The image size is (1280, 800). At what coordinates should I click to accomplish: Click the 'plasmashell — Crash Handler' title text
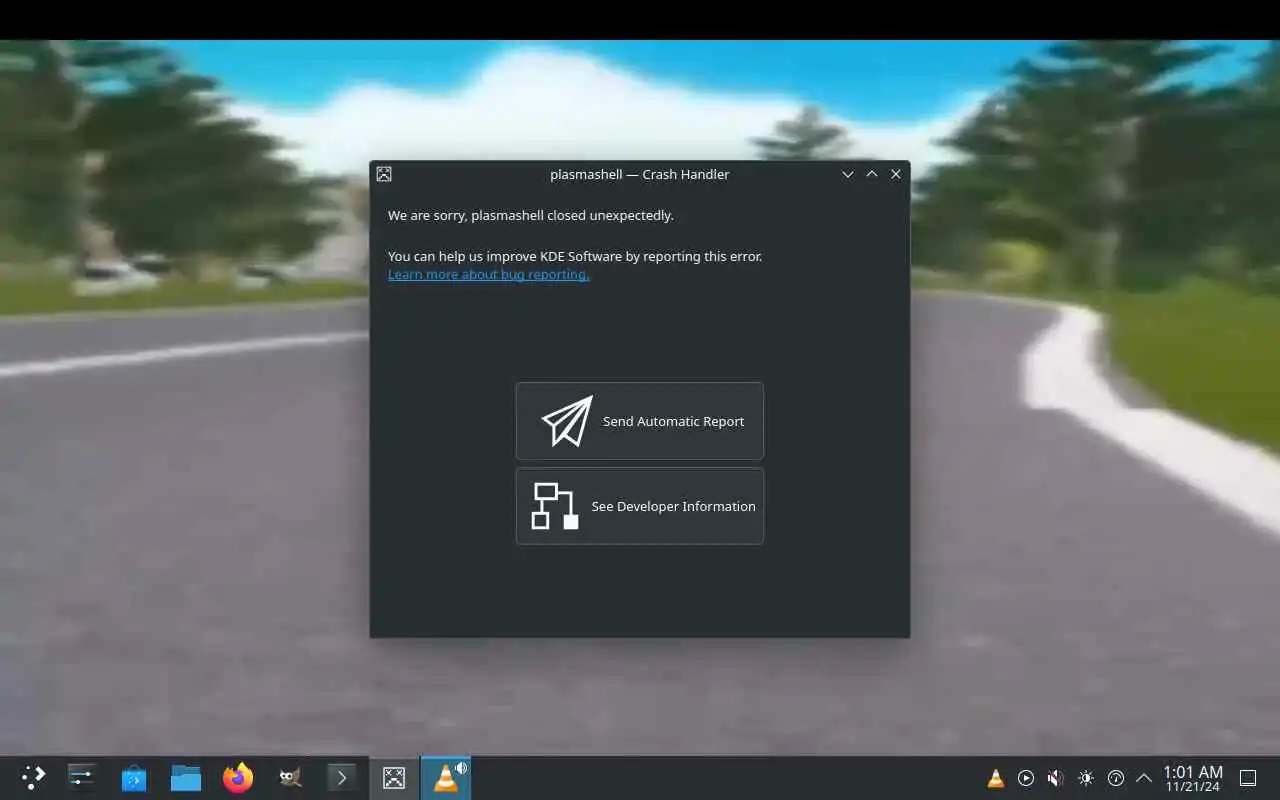click(640, 174)
